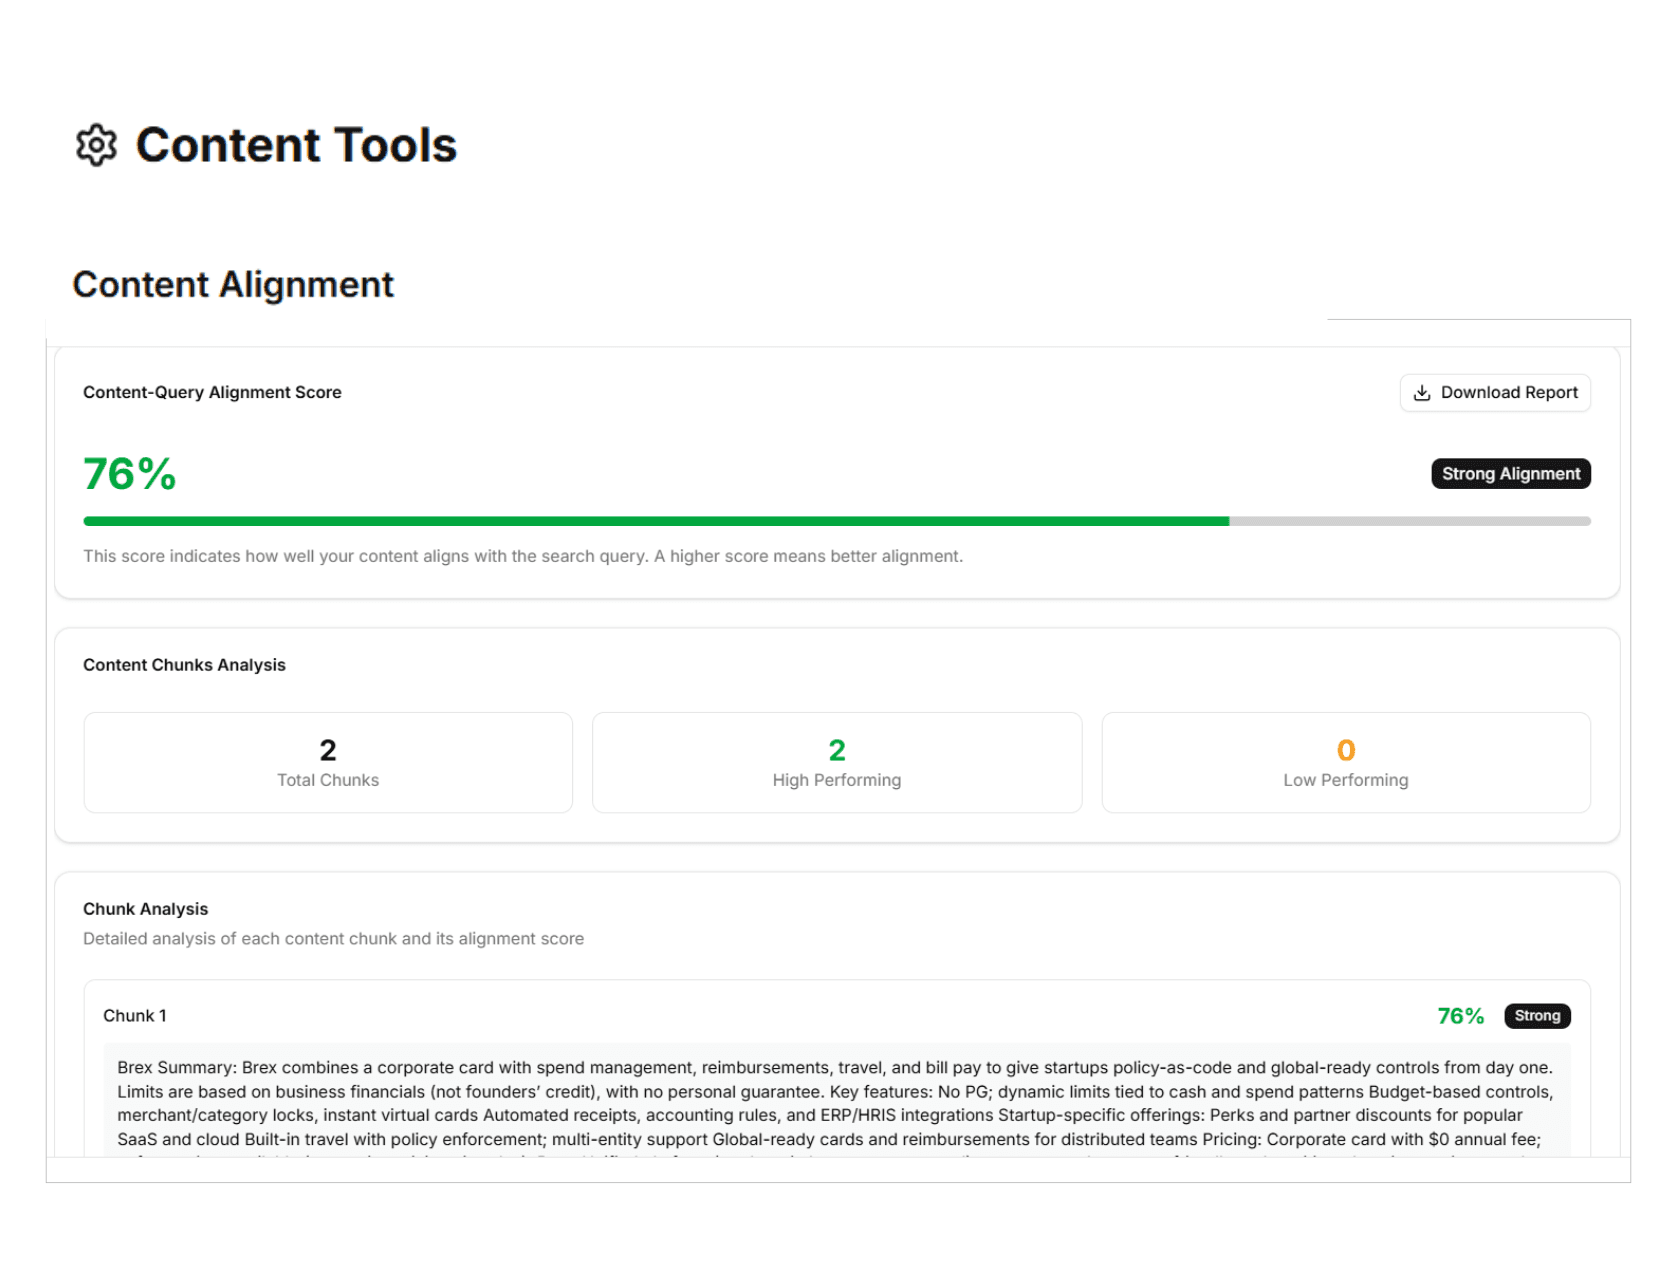Click the gear icon beside Content Tools
Screen dimensions: 1677x1275
coord(95,146)
